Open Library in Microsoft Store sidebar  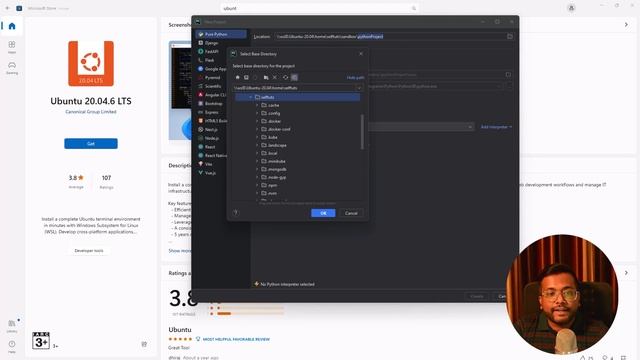pos(12,325)
